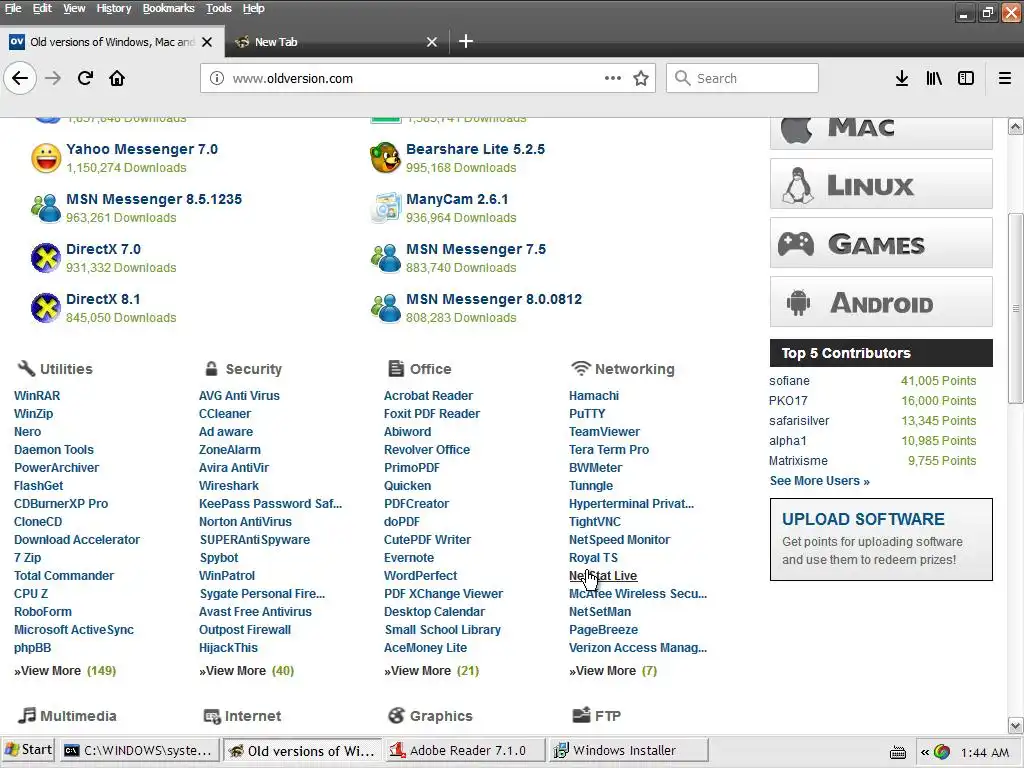The height and width of the screenshot is (768, 1024).
Task: Open the PuTTY link
Action: click(587, 414)
